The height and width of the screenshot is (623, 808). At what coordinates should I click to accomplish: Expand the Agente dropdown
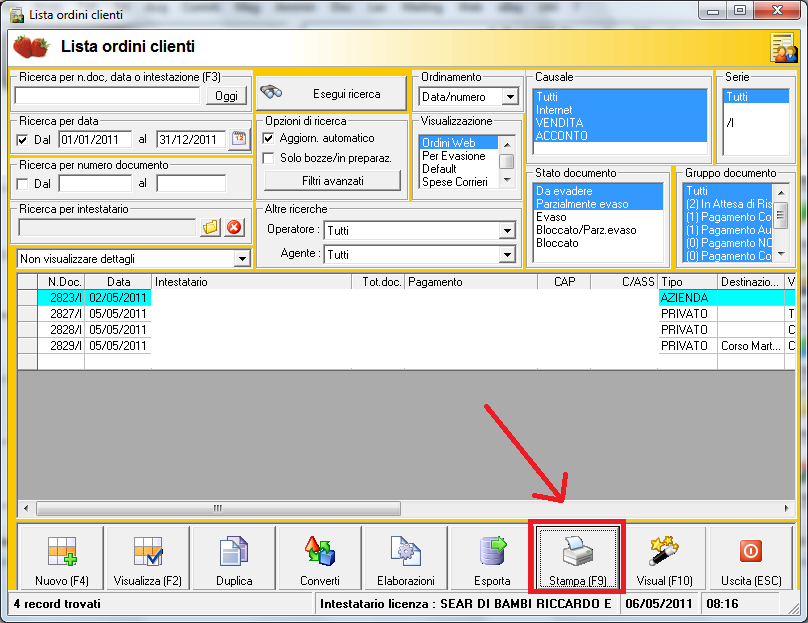click(x=507, y=255)
